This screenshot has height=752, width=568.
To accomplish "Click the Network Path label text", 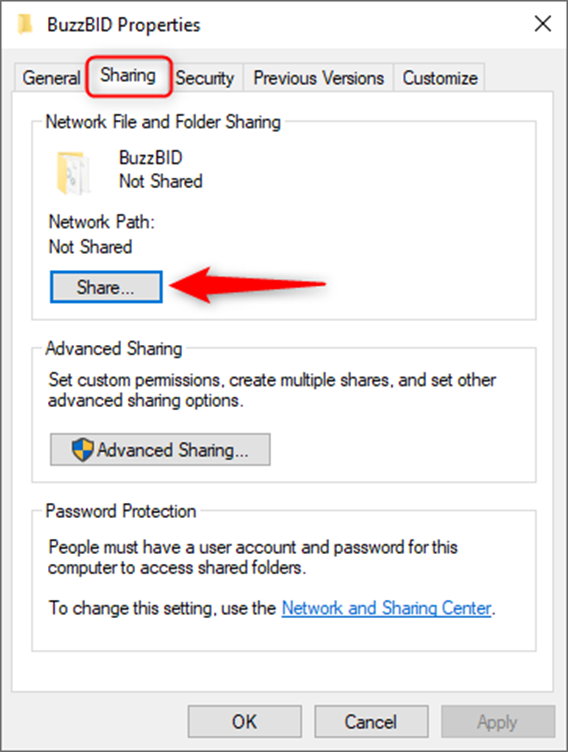I will pos(102,222).
